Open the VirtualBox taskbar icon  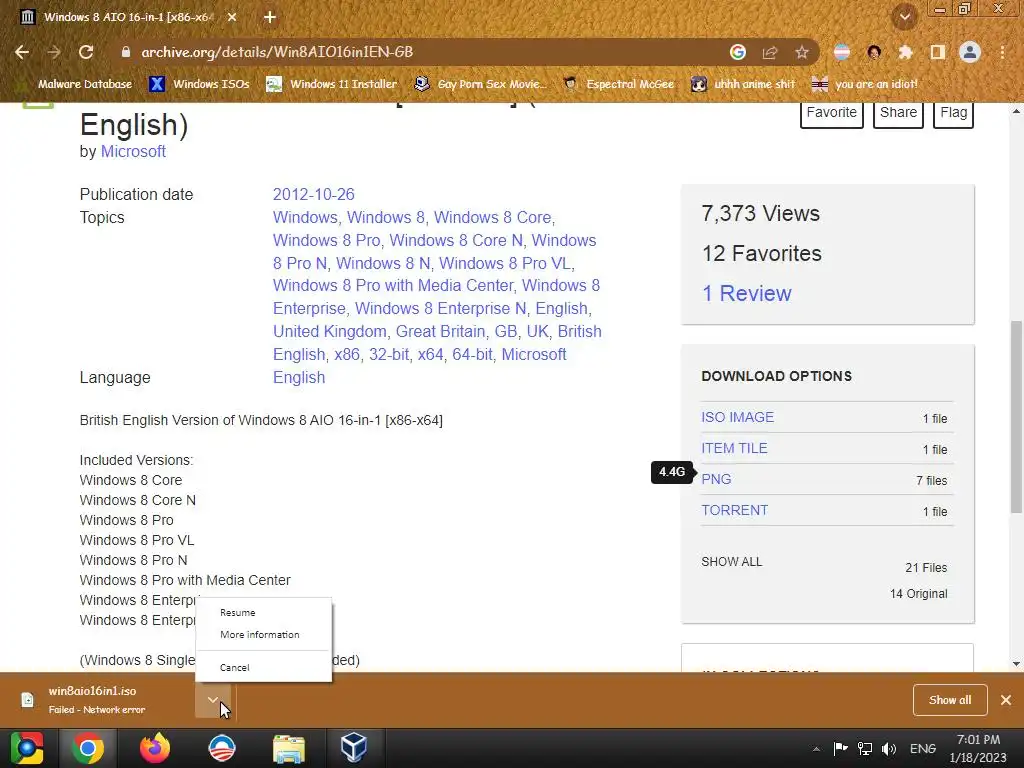pyautogui.click(x=353, y=748)
